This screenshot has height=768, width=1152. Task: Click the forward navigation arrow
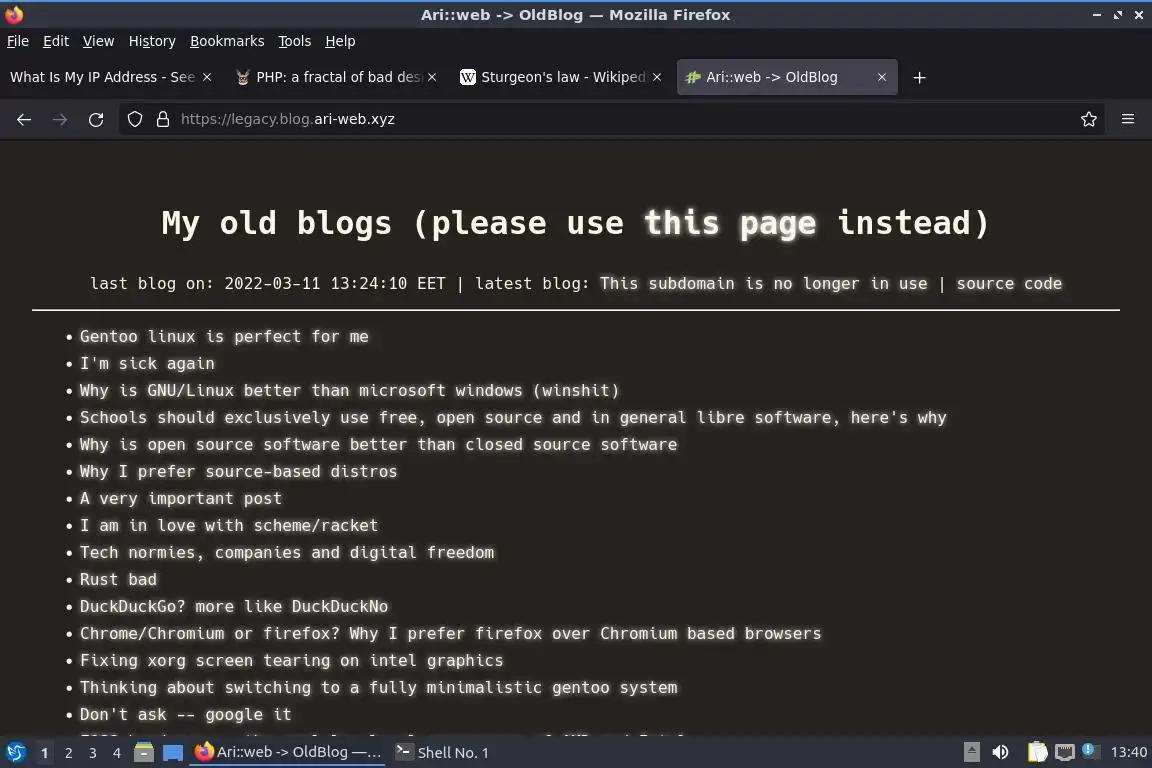click(x=60, y=119)
